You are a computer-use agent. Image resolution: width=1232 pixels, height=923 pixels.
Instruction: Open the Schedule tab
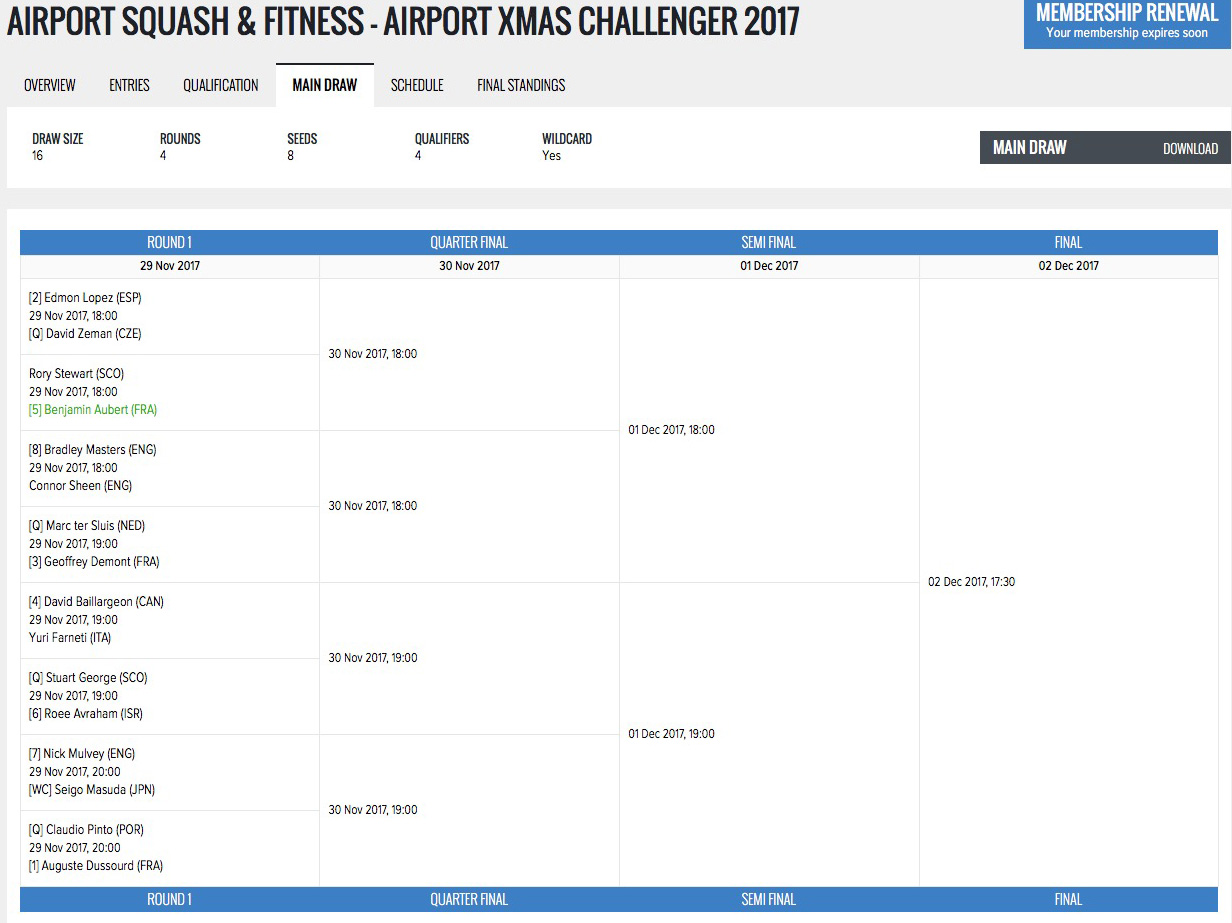pyautogui.click(x=417, y=85)
